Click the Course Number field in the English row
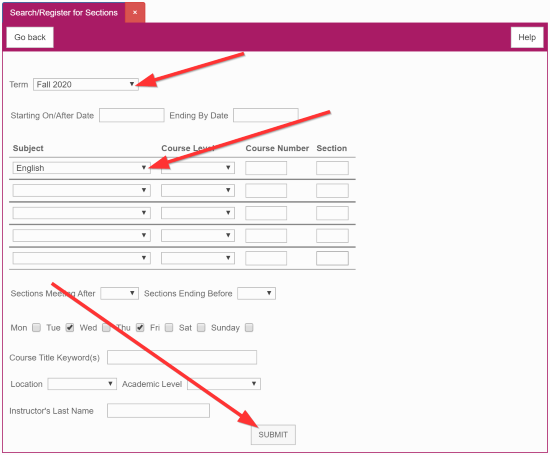This screenshot has height=455, width=550. point(266,168)
